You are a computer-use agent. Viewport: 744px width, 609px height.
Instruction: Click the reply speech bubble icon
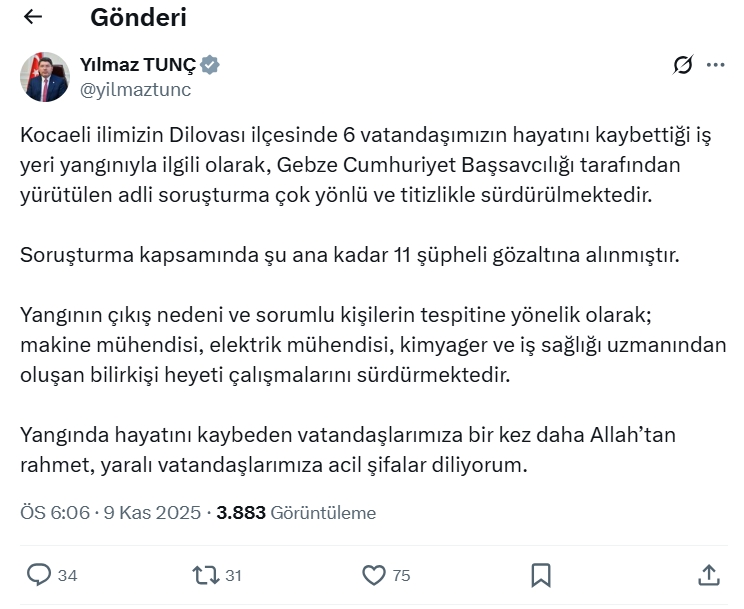point(39,574)
